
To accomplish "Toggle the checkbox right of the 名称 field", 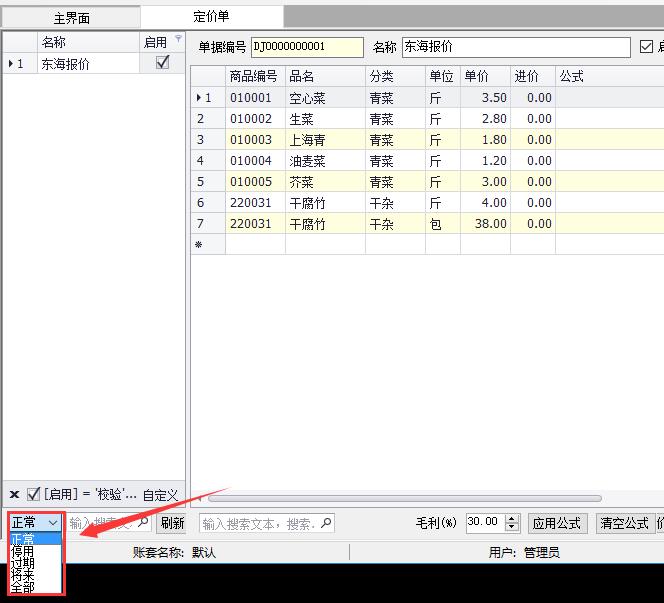I will (646, 46).
